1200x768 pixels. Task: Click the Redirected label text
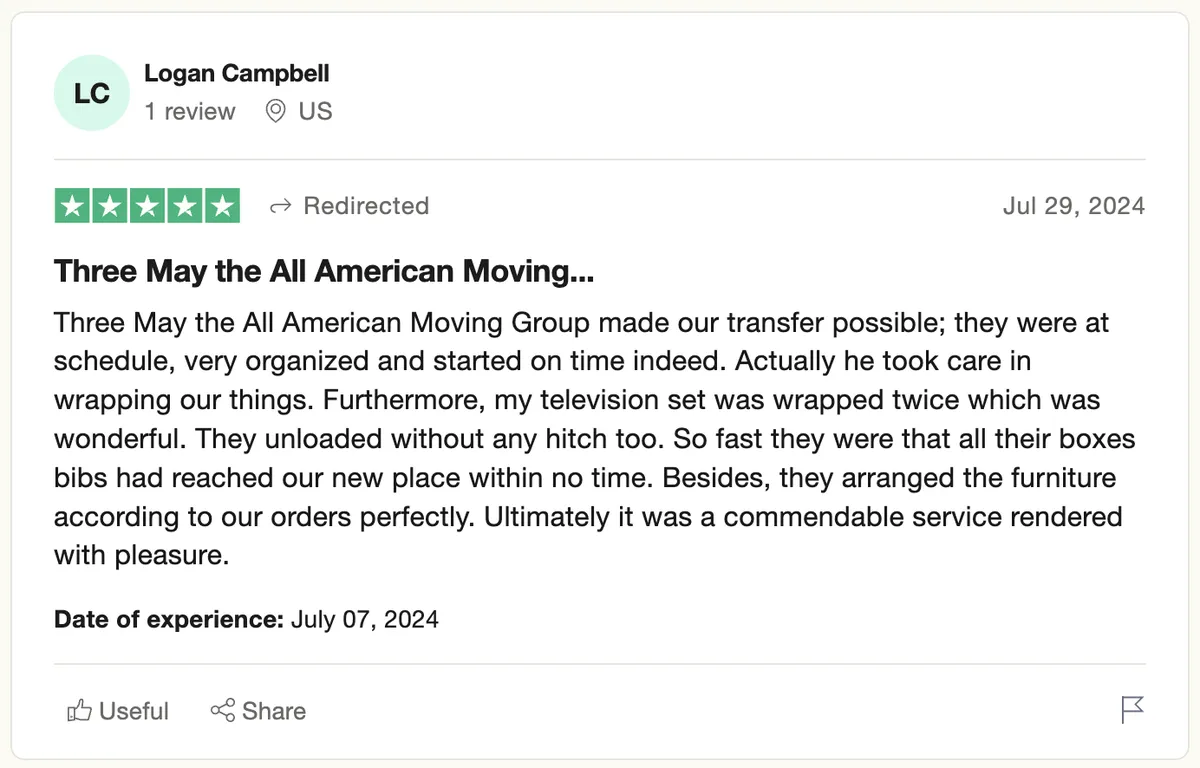pos(366,206)
